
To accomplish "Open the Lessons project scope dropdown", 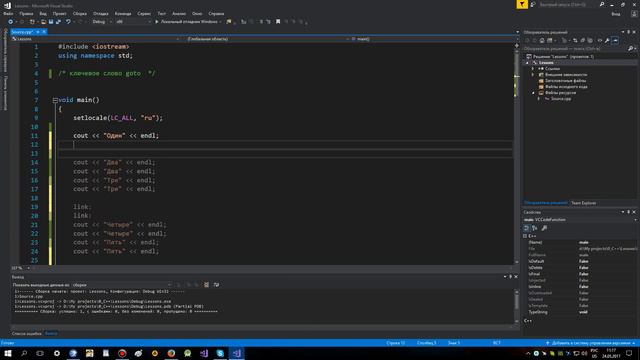I will click(x=96, y=39).
